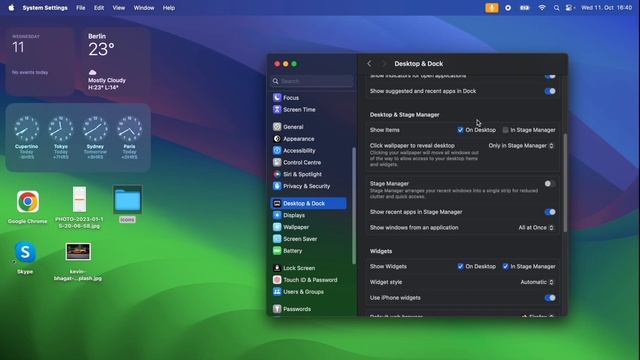The width and height of the screenshot is (640, 360).
Task: Open the Control Centre icon
Action: (277, 162)
